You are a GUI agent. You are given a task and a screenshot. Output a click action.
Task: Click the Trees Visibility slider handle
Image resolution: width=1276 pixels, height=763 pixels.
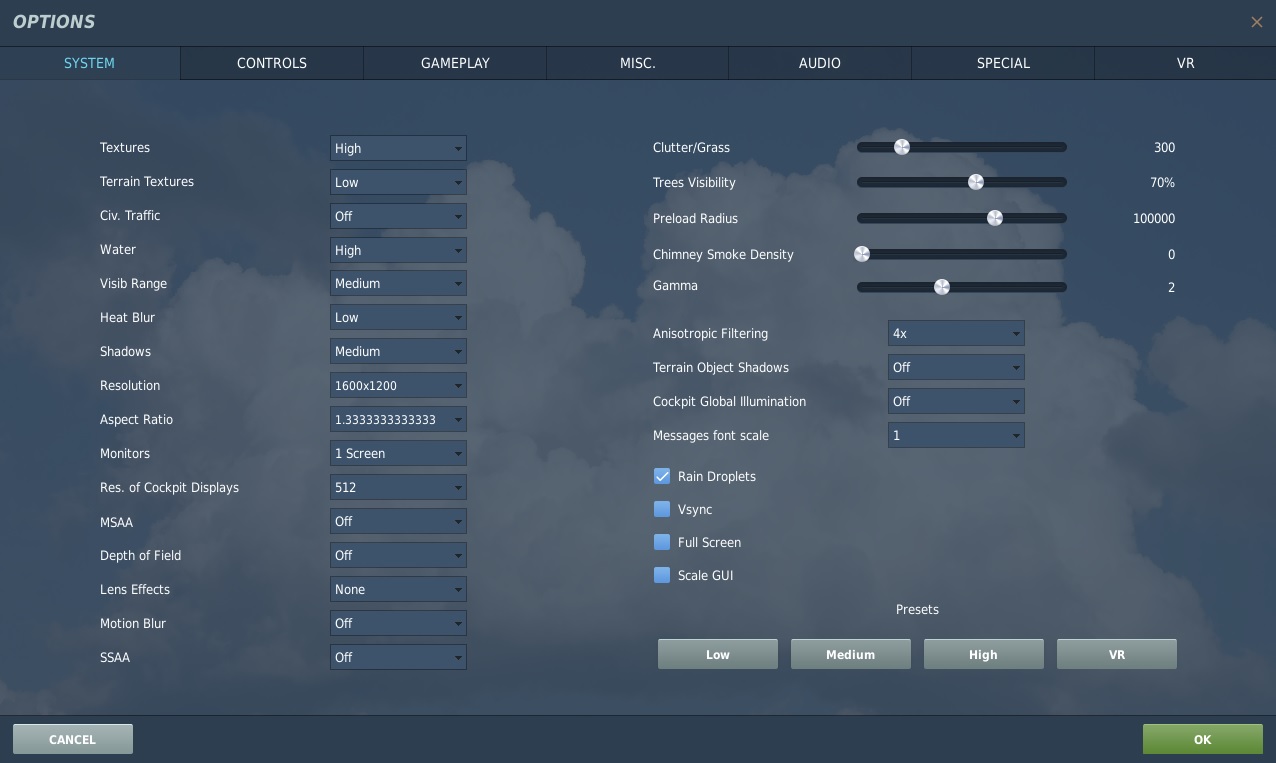pos(976,182)
